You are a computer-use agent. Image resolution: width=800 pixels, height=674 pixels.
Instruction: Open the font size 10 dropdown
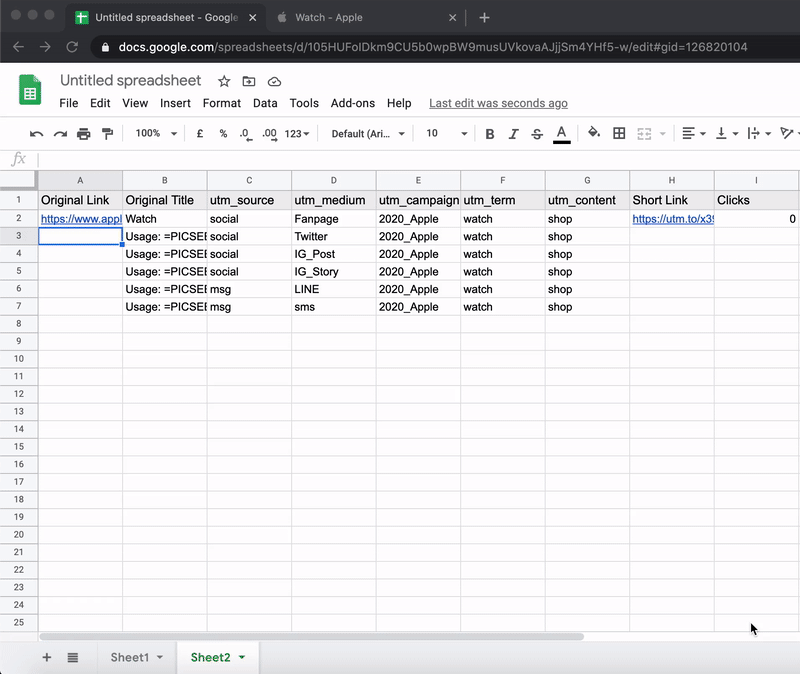click(446, 134)
